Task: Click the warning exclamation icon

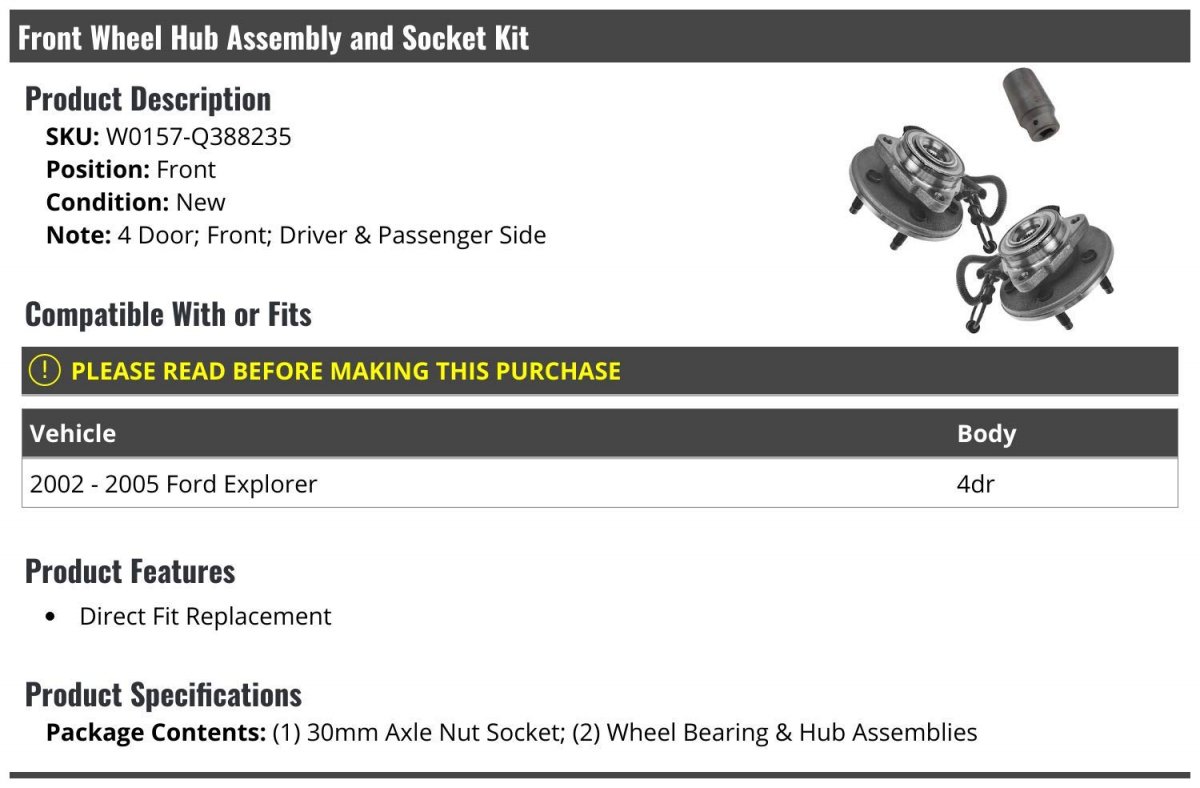Action: 44,371
